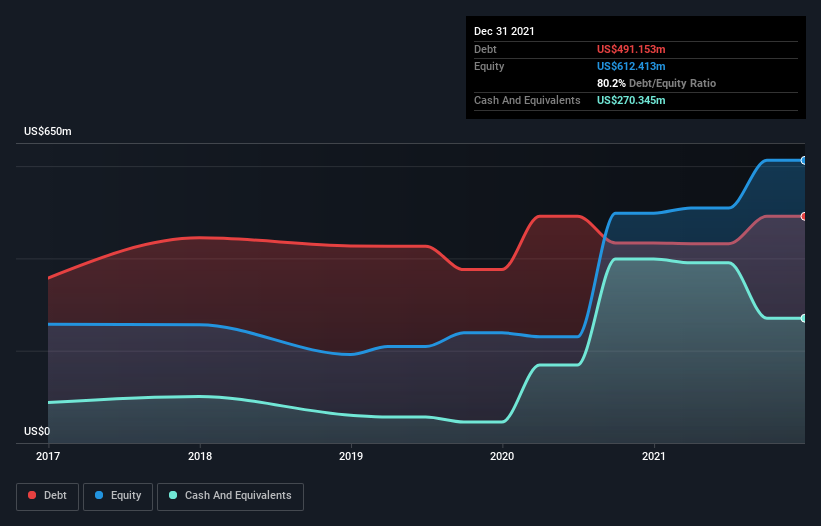The height and width of the screenshot is (526, 821).
Task: Click the 2019 x-axis label
Action: pos(351,456)
